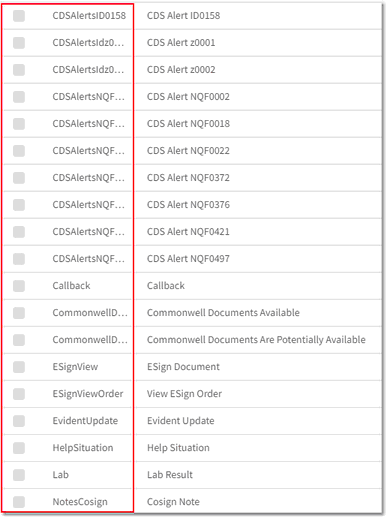Toggle the HelpSituation checkbox
387x518 pixels.
(19, 448)
